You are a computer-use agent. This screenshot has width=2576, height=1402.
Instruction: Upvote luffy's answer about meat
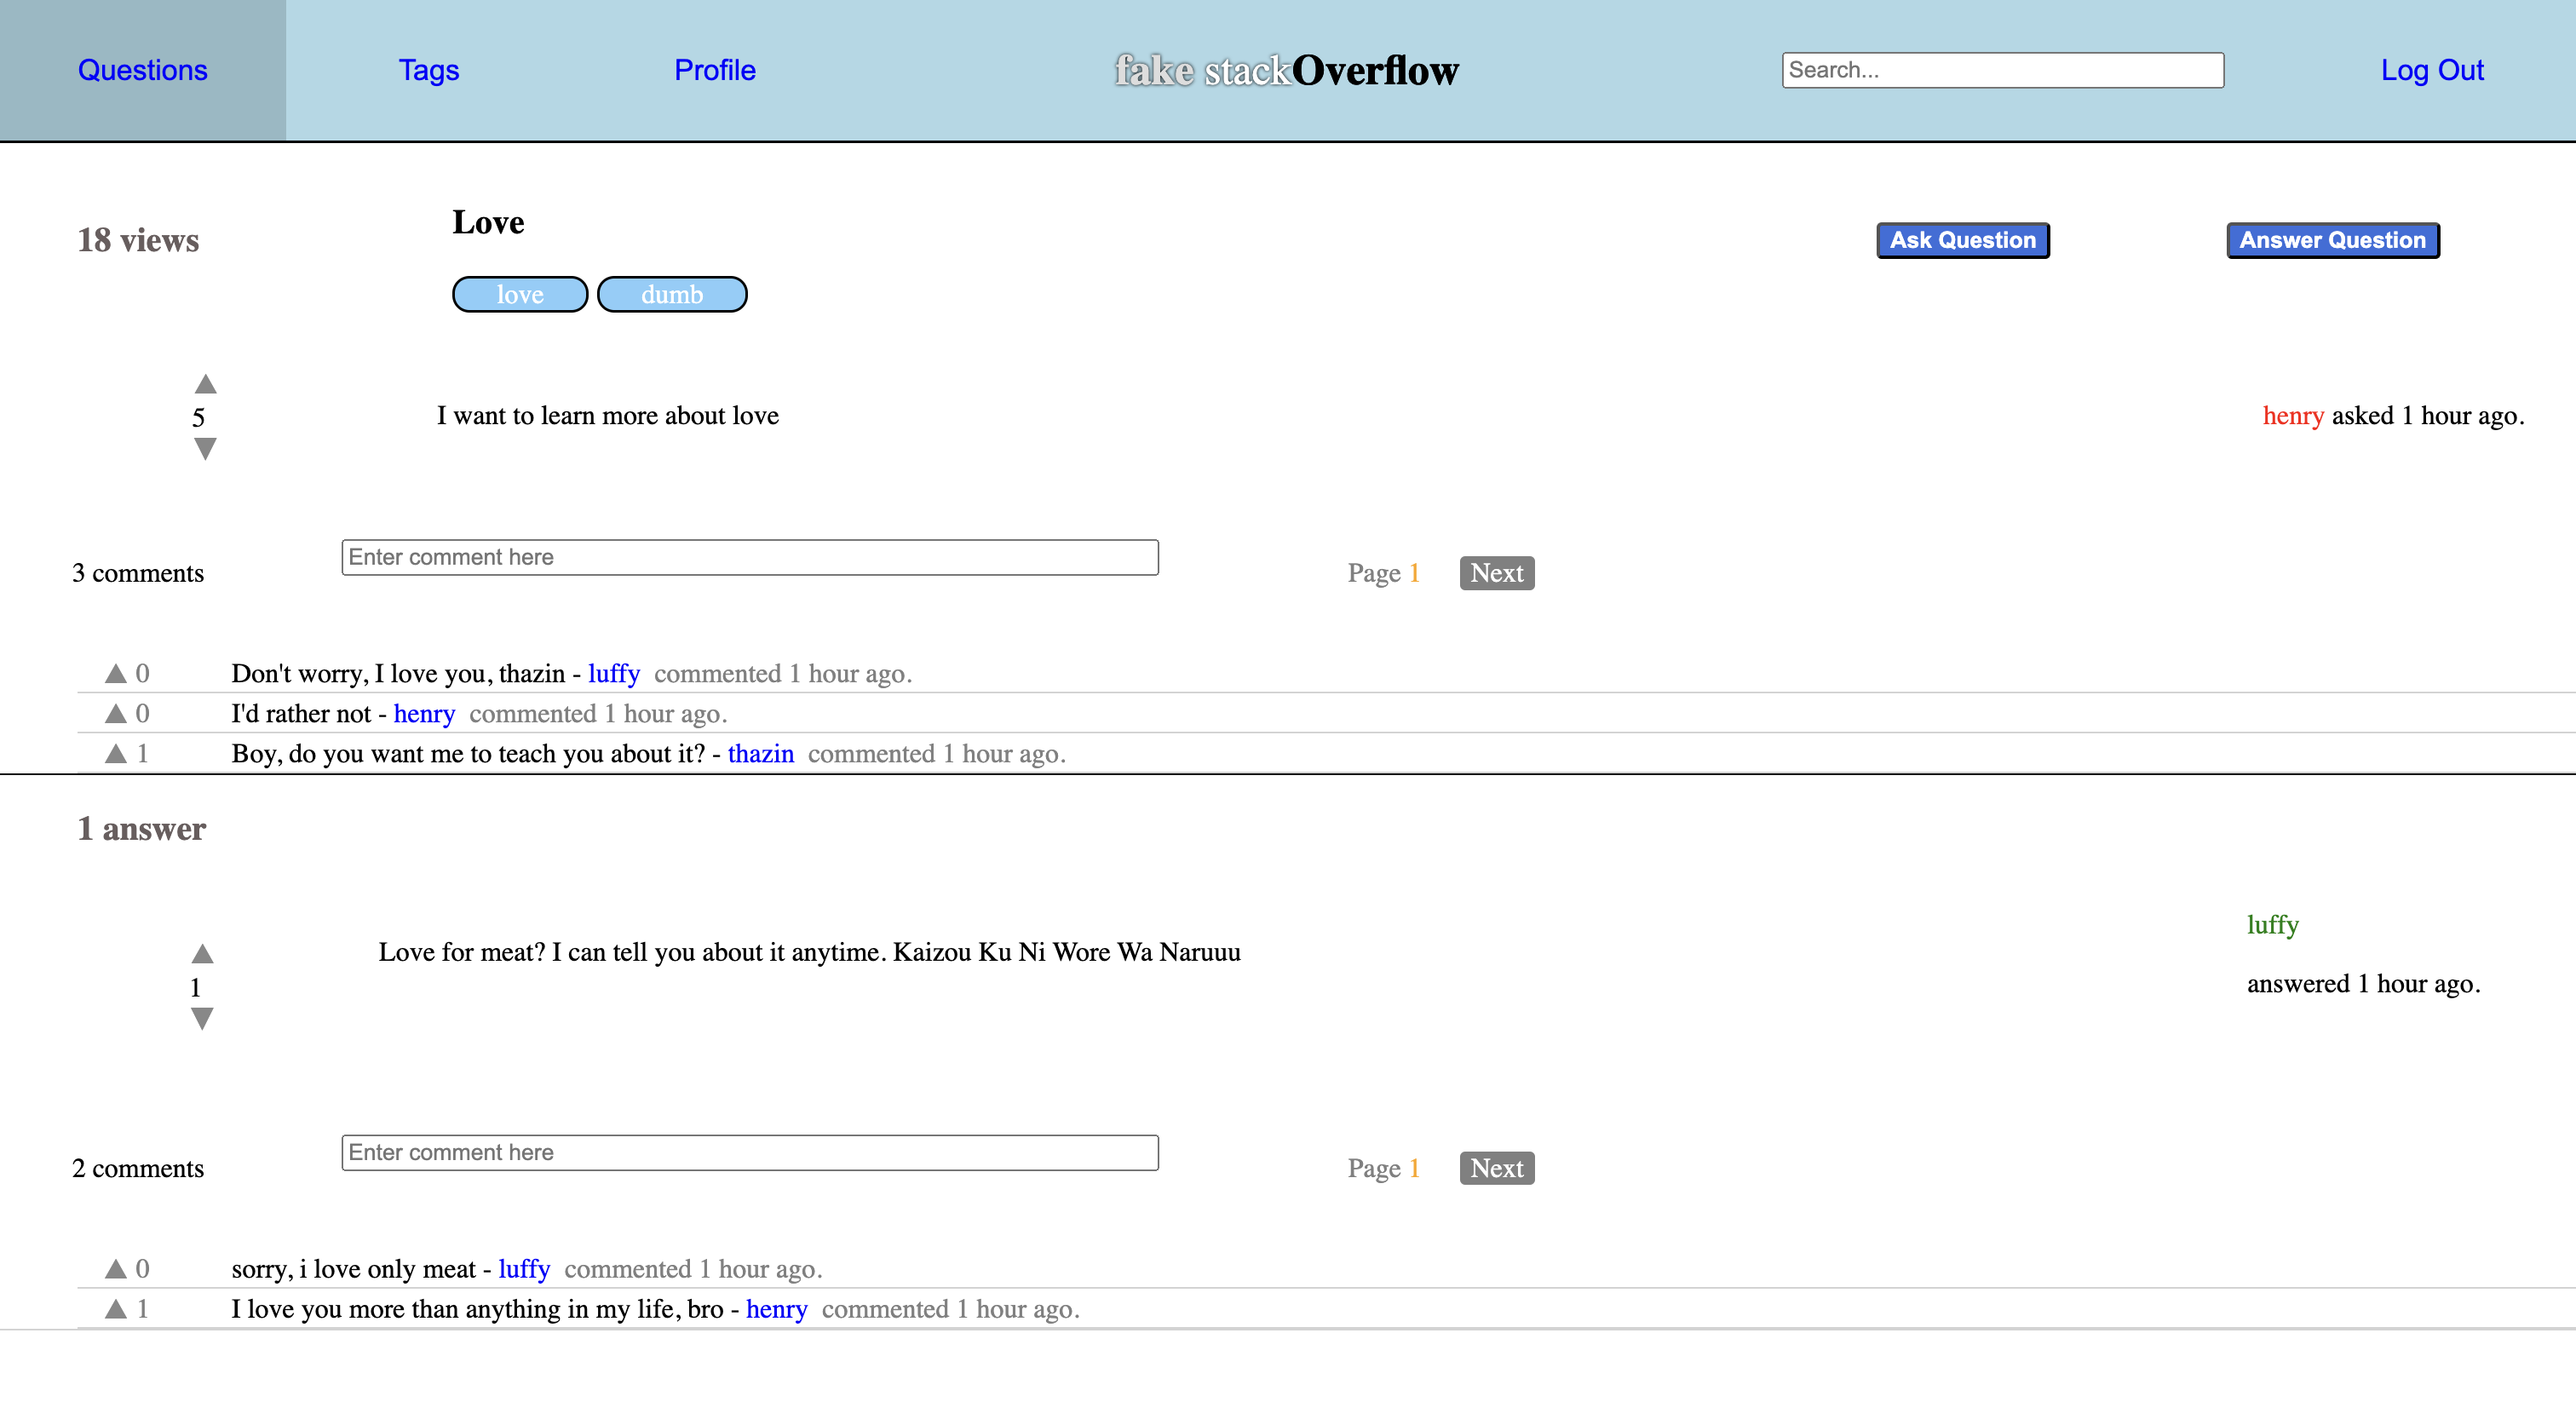click(x=202, y=953)
